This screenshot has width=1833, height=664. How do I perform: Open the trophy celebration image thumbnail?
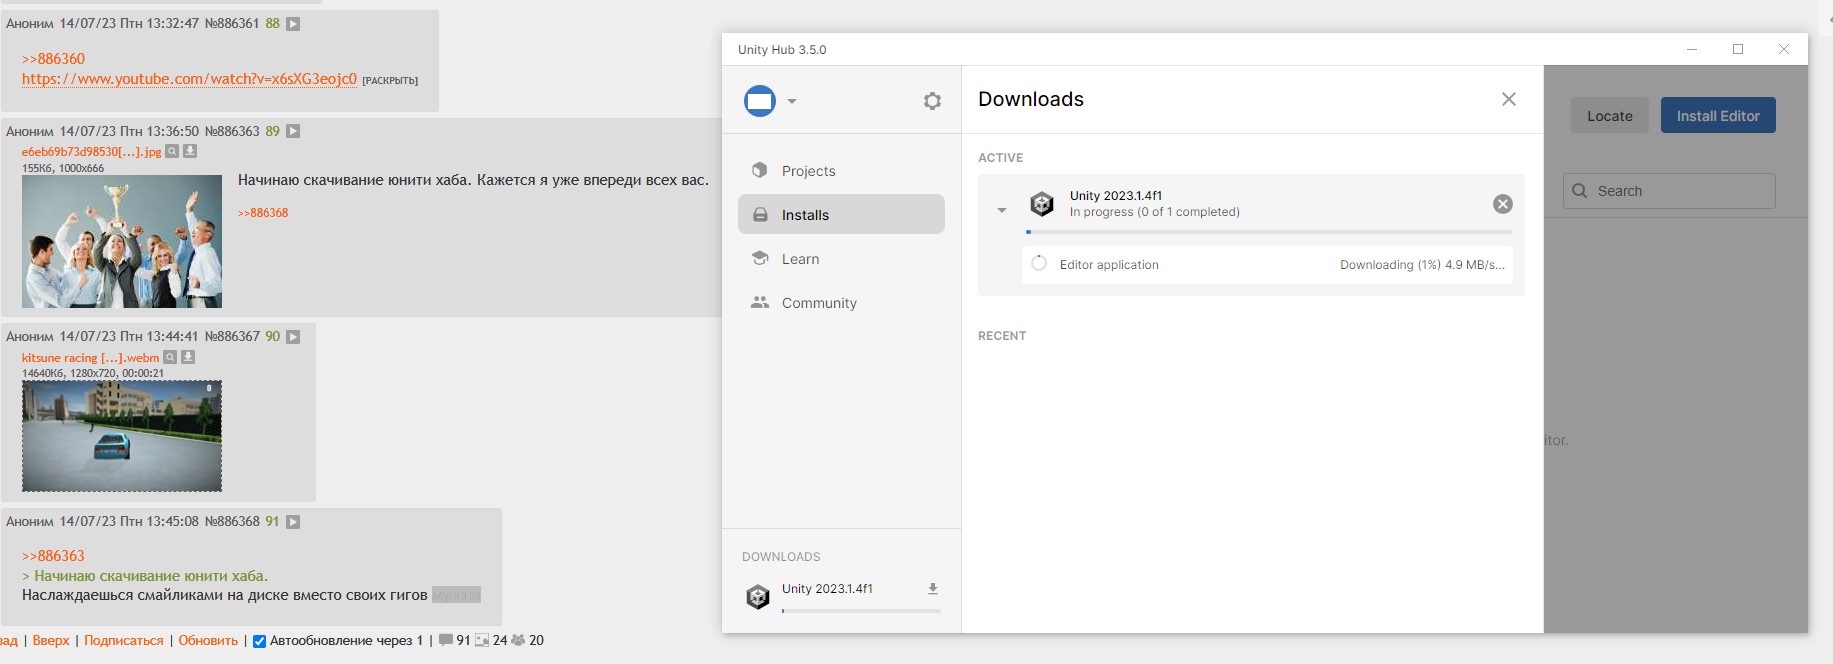pos(122,241)
